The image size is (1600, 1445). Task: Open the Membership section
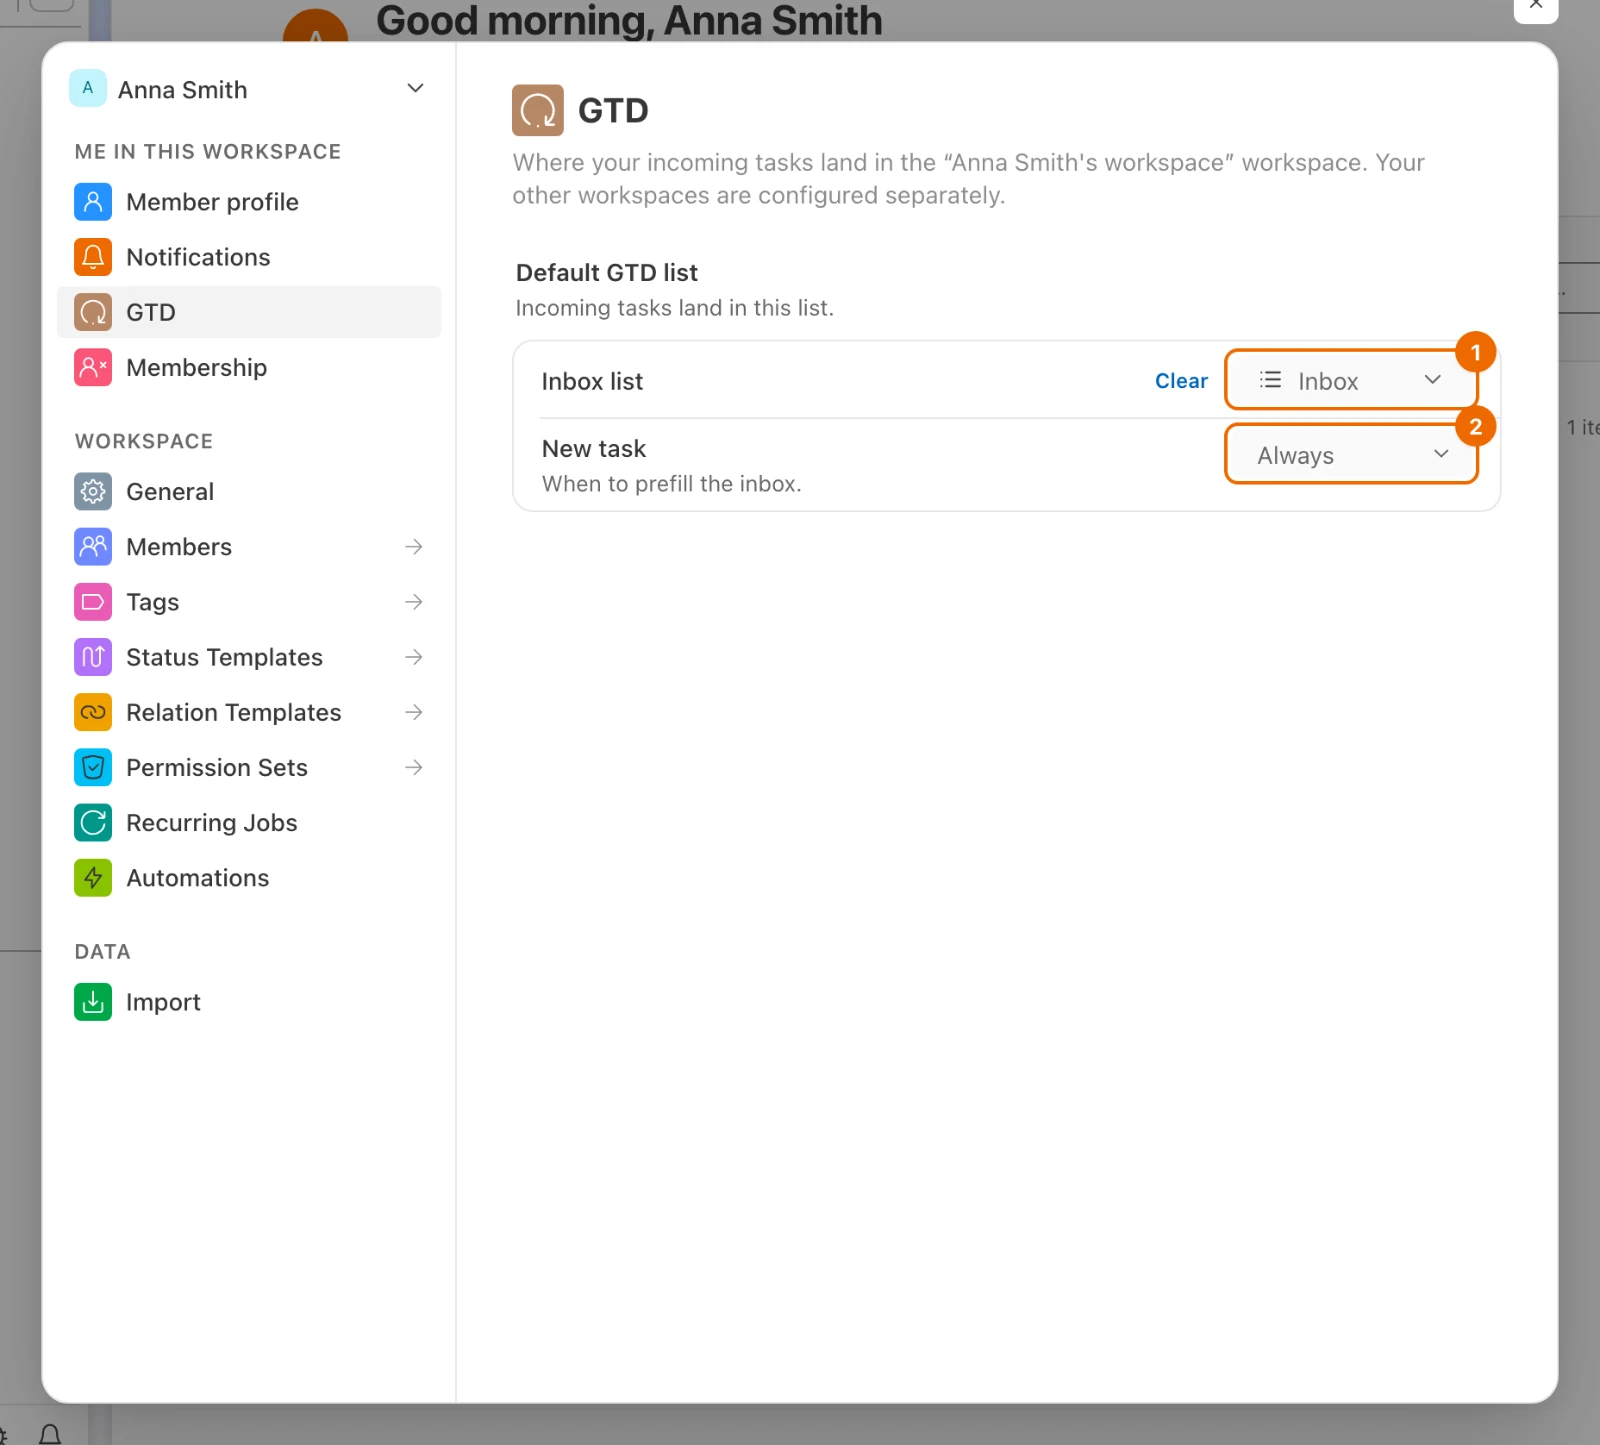[249, 367]
